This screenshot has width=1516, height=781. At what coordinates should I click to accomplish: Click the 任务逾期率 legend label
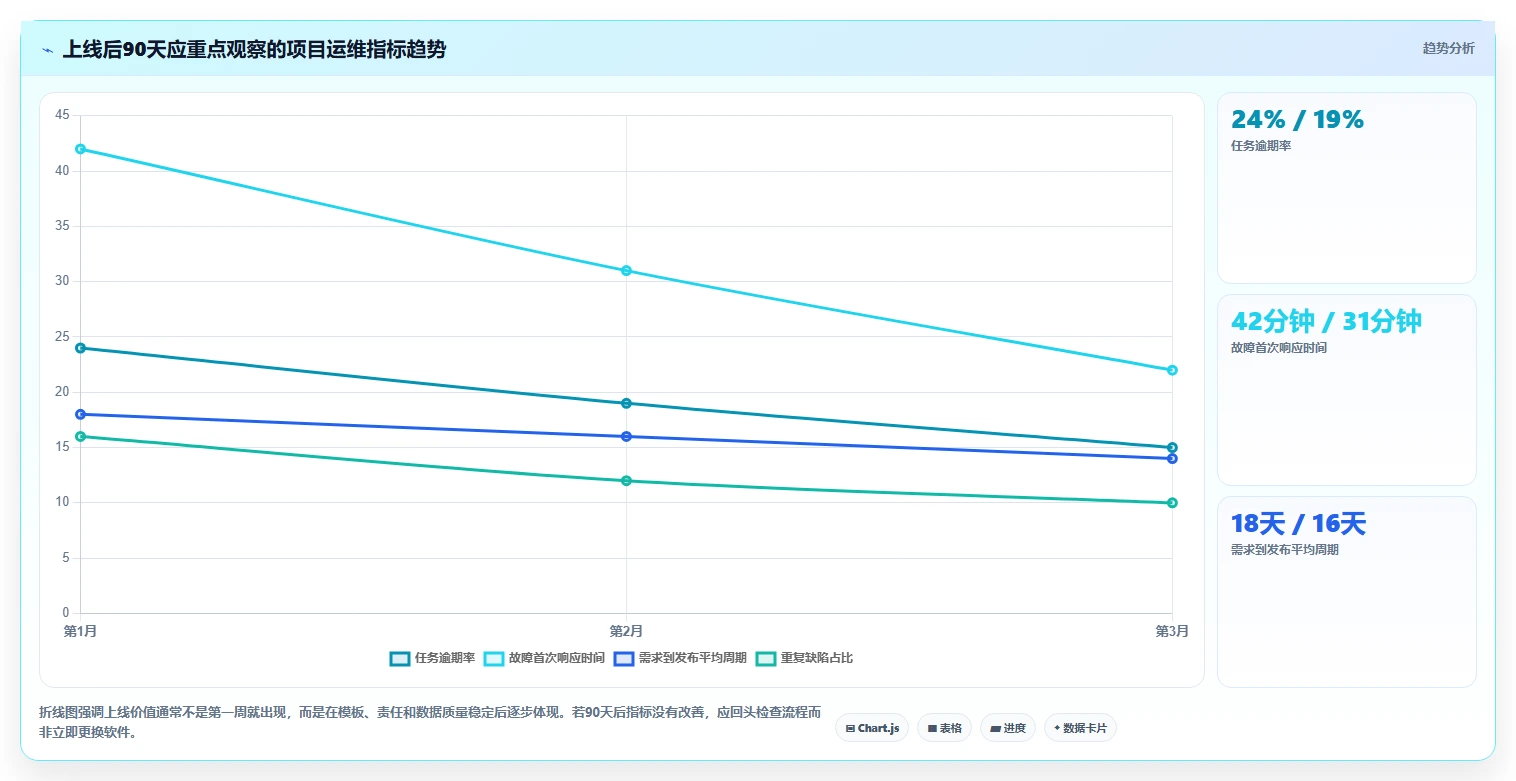445,658
